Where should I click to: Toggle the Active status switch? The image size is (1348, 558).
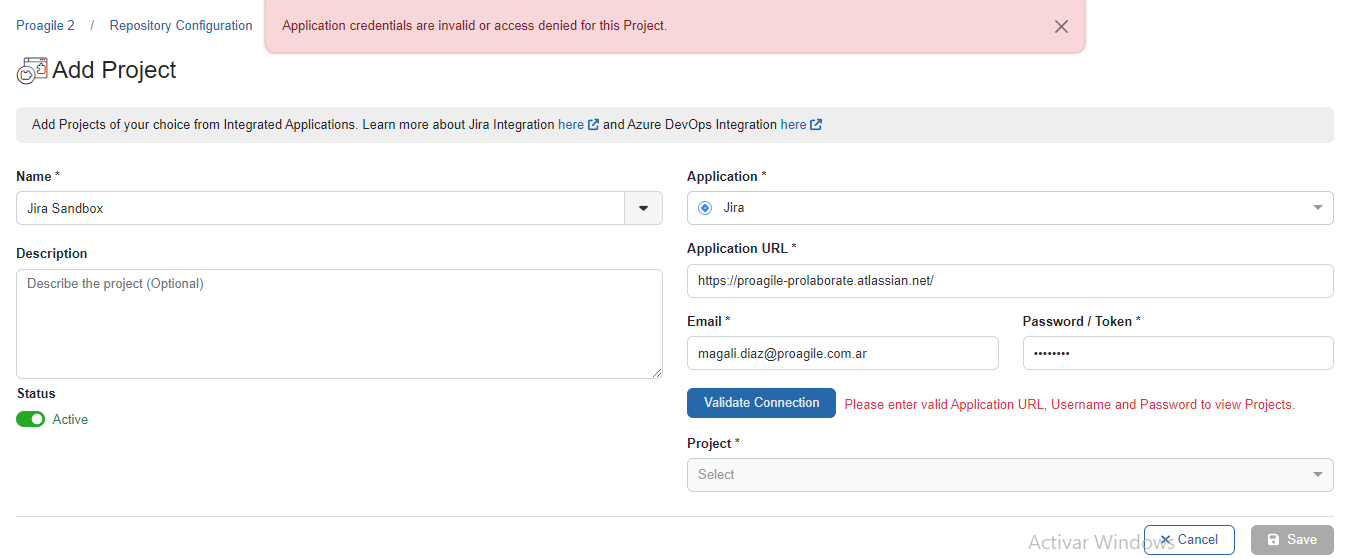[x=31, y=420]
